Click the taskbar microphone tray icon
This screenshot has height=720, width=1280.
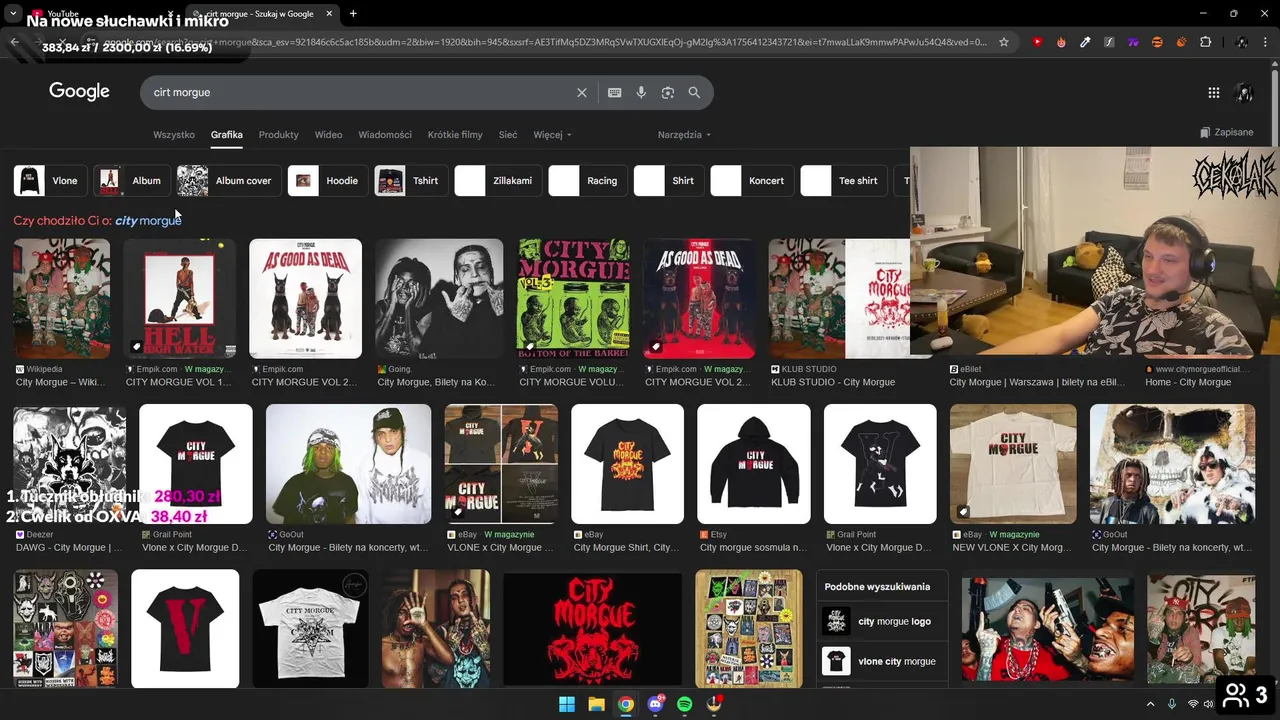(x=1172, y=704)
